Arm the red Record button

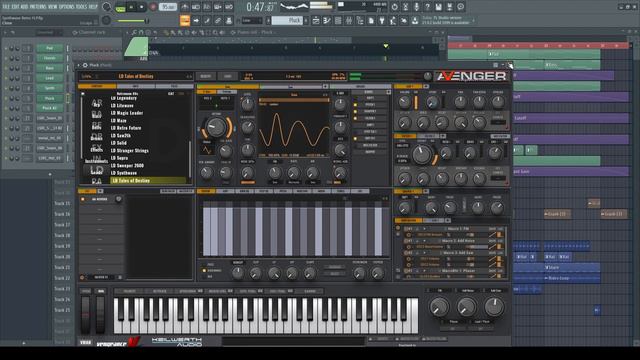click(153, 7)
